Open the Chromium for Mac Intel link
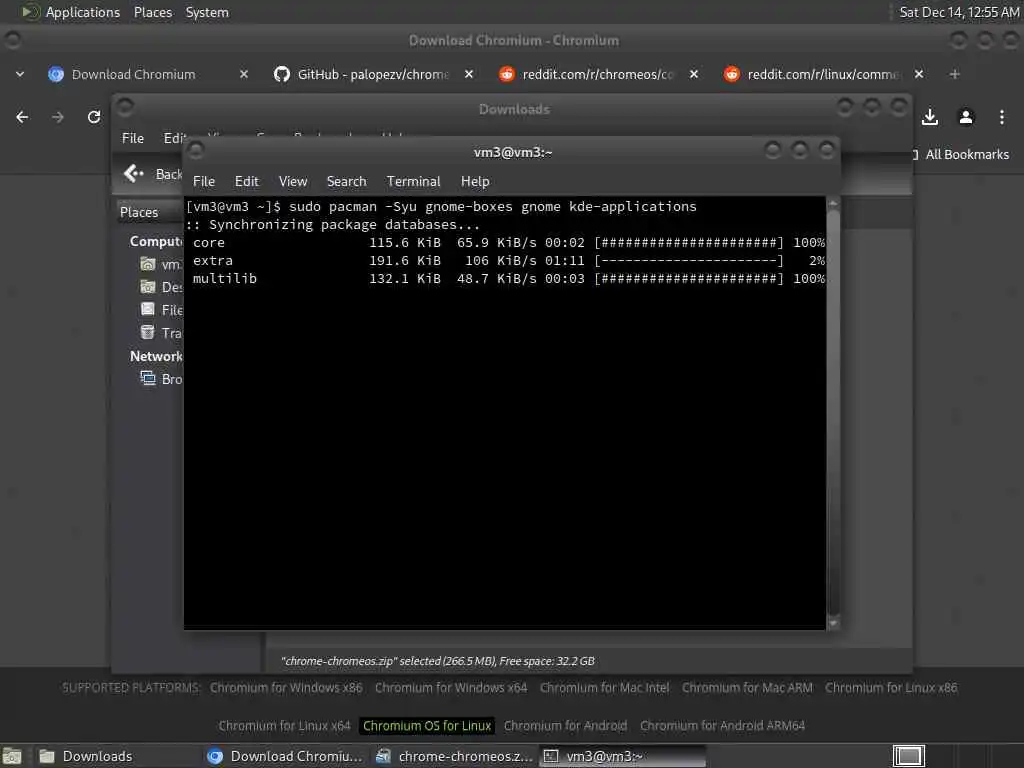The image size is (1024, 768). point(604,688)
